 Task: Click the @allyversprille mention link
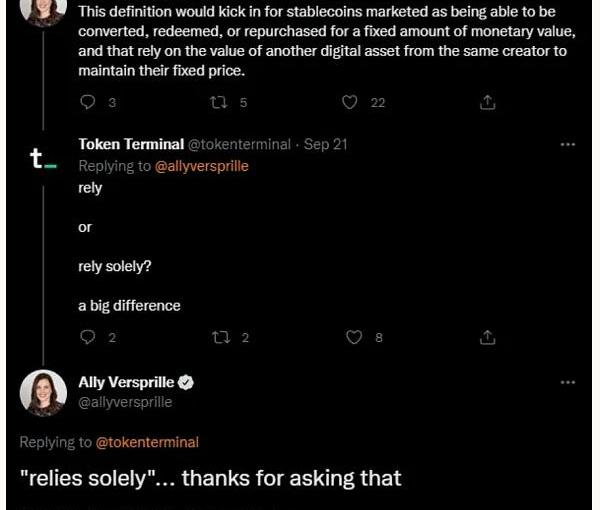click(201, 166)
